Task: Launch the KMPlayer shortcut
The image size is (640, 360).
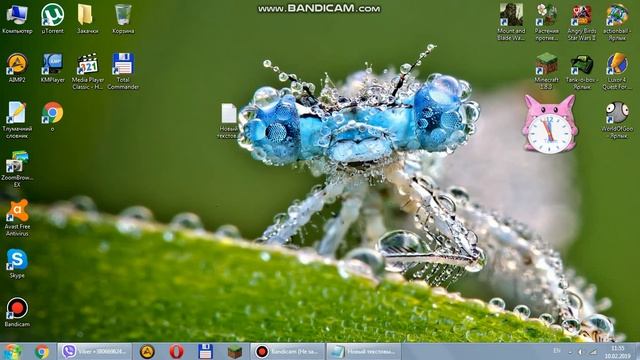Action: [x=52, y=67]
